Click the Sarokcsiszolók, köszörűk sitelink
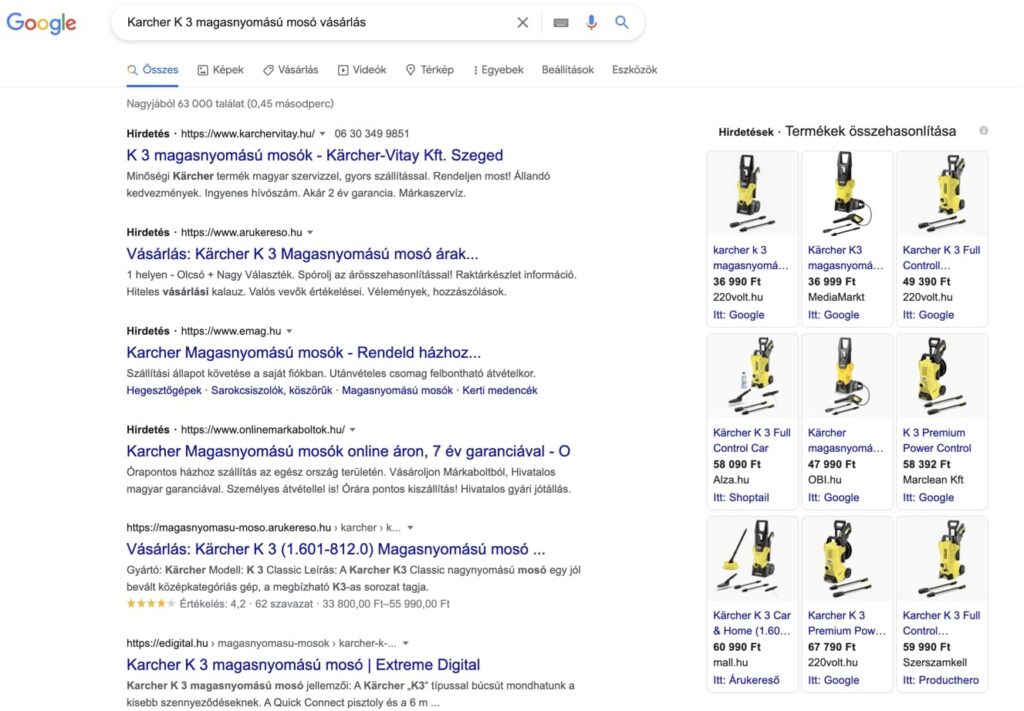Viewport: 1024px width, 711px height. (x=272, y=390)
